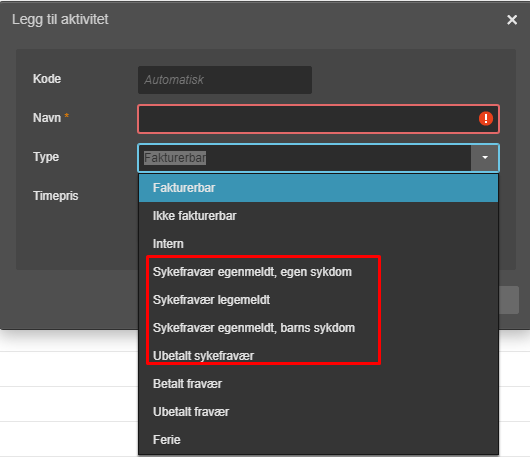This screenshot has height=457, width=530.
Task: Click the Legg til aktivitet dialog title
Action: (60, 20)
